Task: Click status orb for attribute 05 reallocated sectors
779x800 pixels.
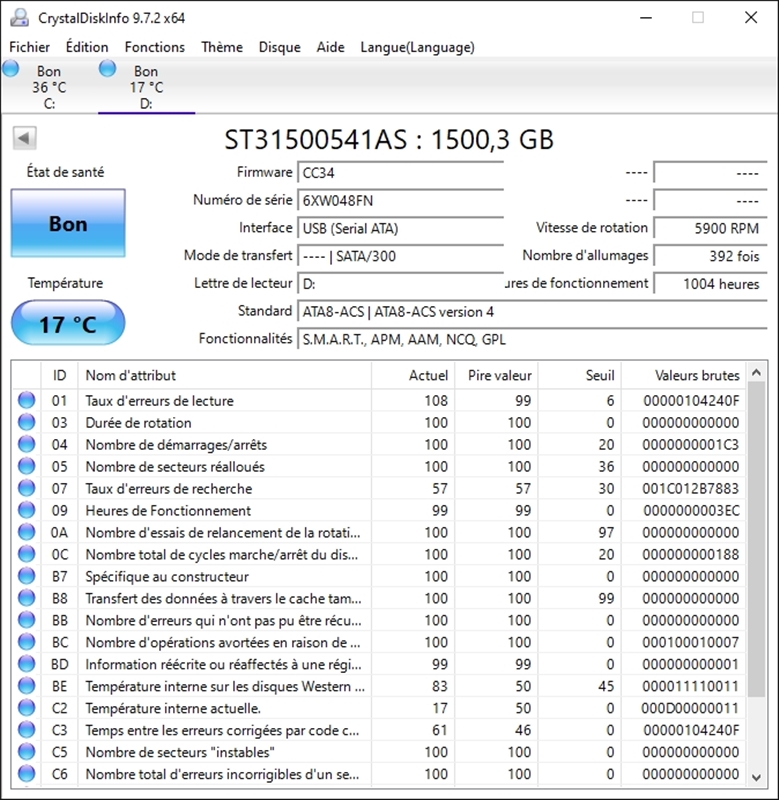Action: tap(26, 467)
